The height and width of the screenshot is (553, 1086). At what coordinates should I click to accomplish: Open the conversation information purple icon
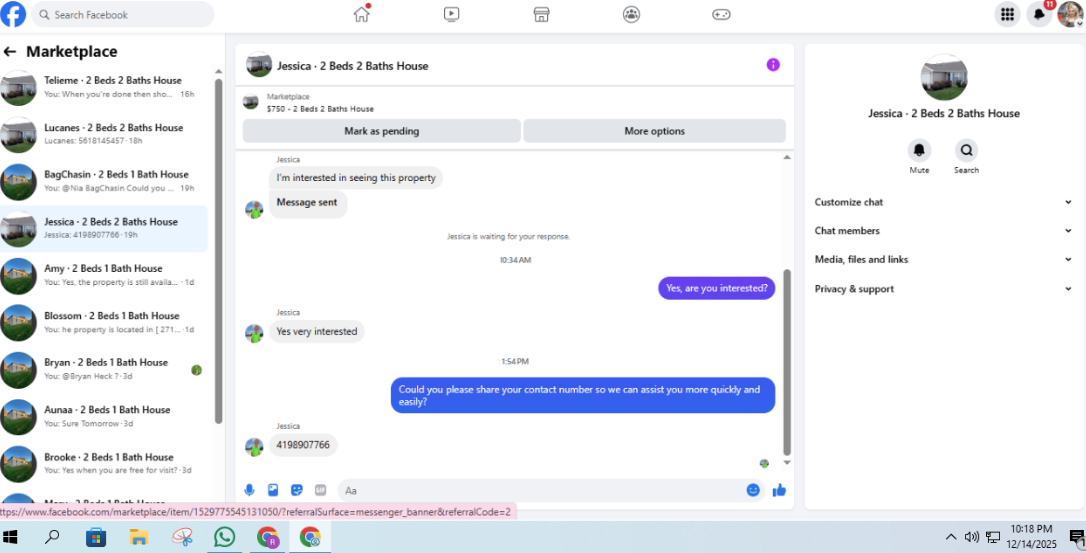click(773, 65)
